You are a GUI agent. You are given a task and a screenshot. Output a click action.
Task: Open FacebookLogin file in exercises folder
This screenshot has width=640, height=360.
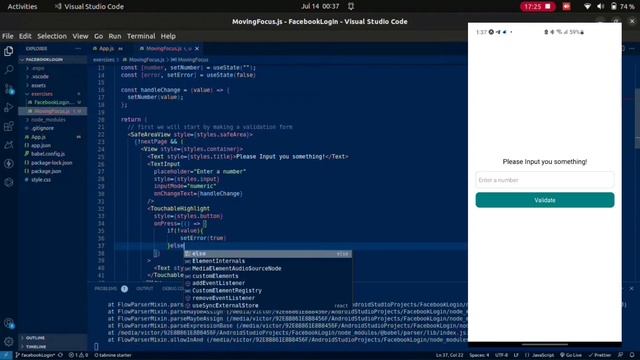click(x=52, y=102)
